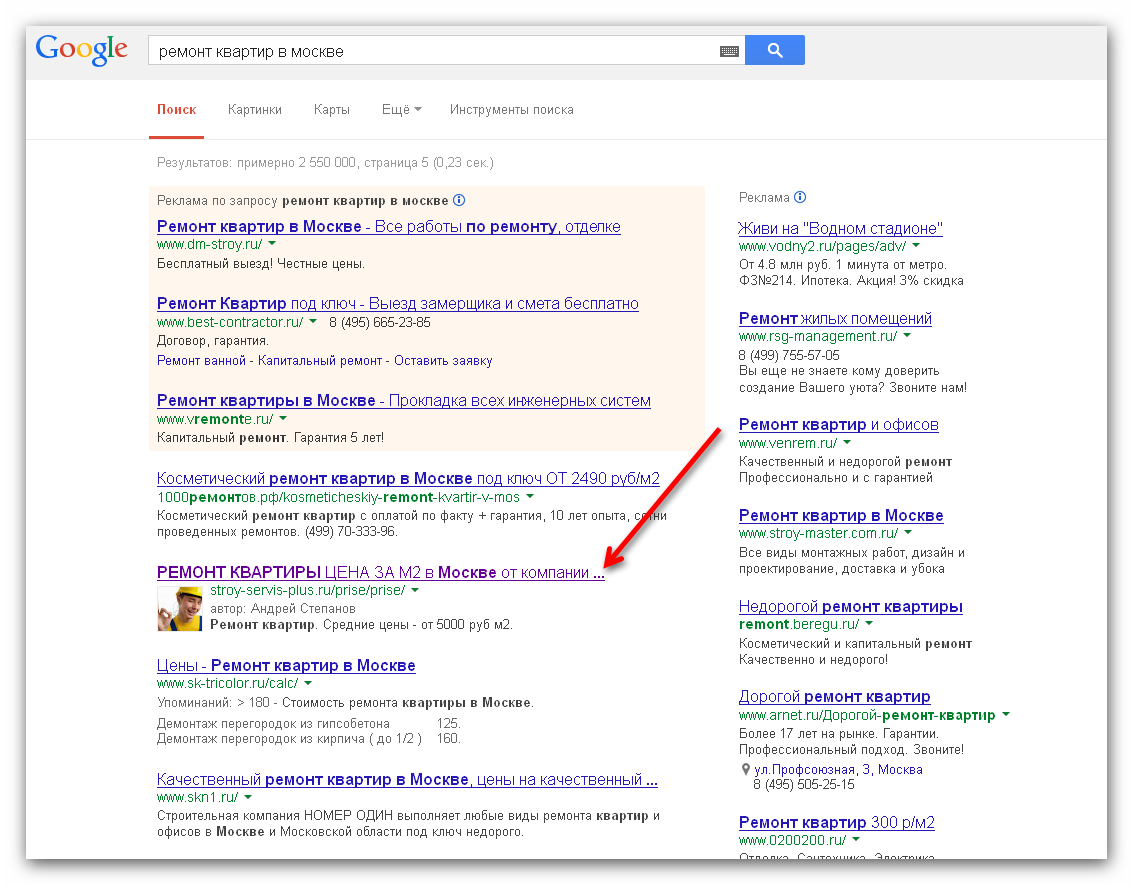The image size is (1133, 885).
Task: Expand arrow next to remont.beregu.ru/
Action: point(869,623)
